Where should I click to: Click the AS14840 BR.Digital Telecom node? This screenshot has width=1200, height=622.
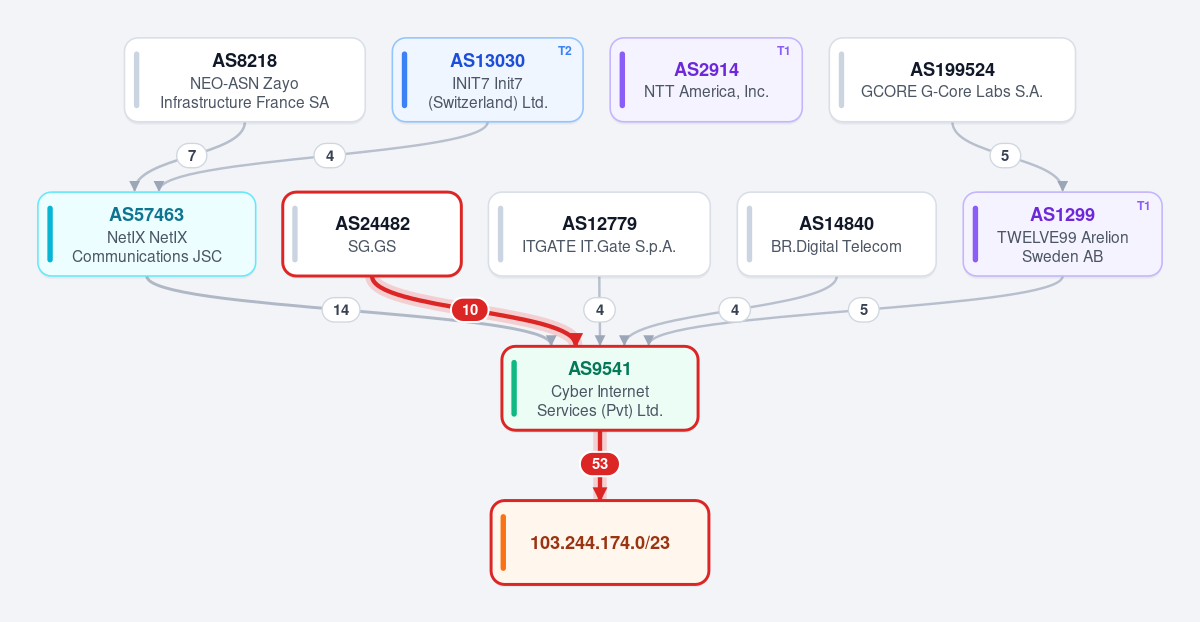(x=837, y=234)
